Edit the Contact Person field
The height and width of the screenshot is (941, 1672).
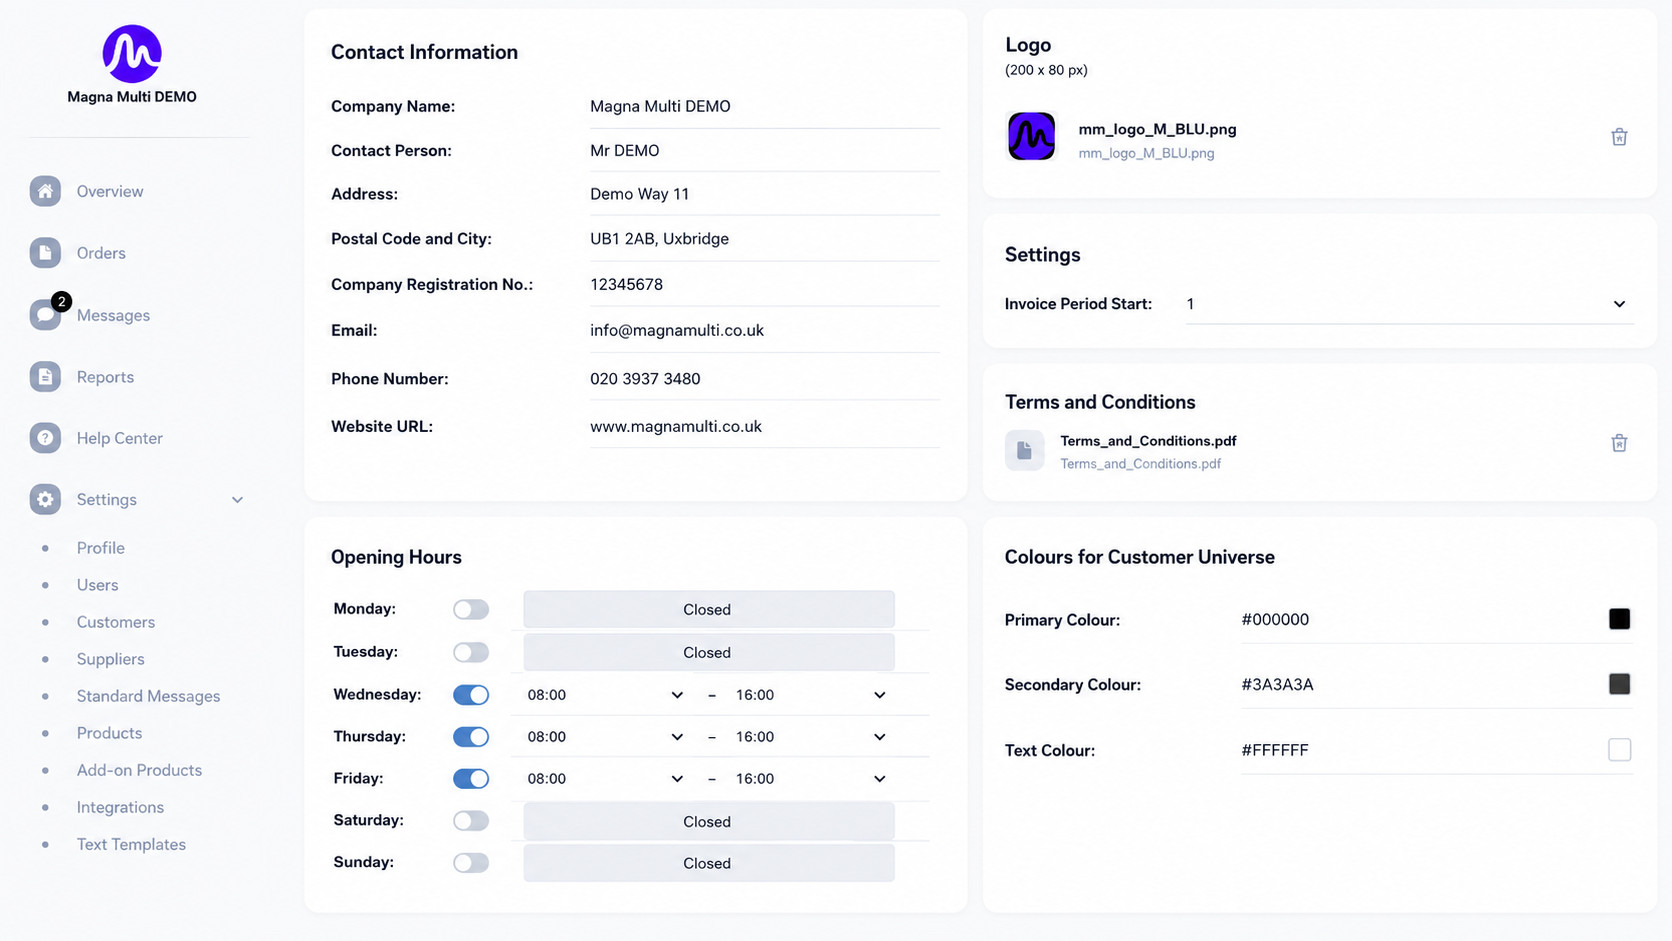(x=764, y=150)
